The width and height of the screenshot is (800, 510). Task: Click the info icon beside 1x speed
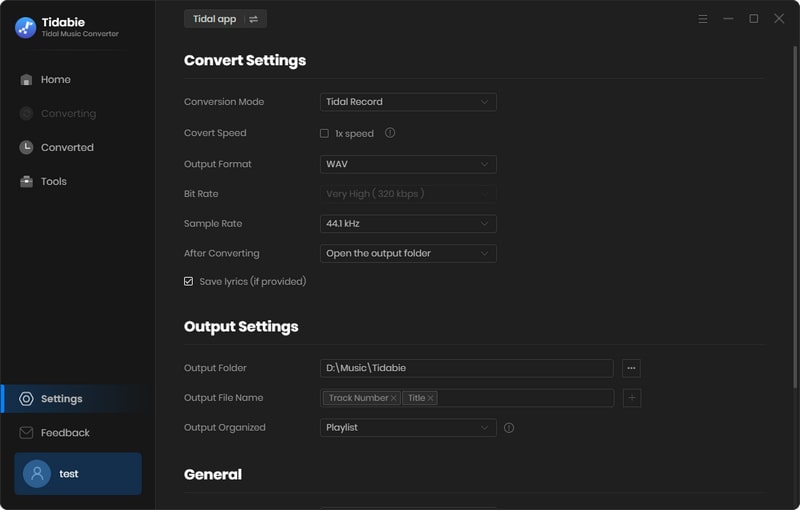point(390,133)
